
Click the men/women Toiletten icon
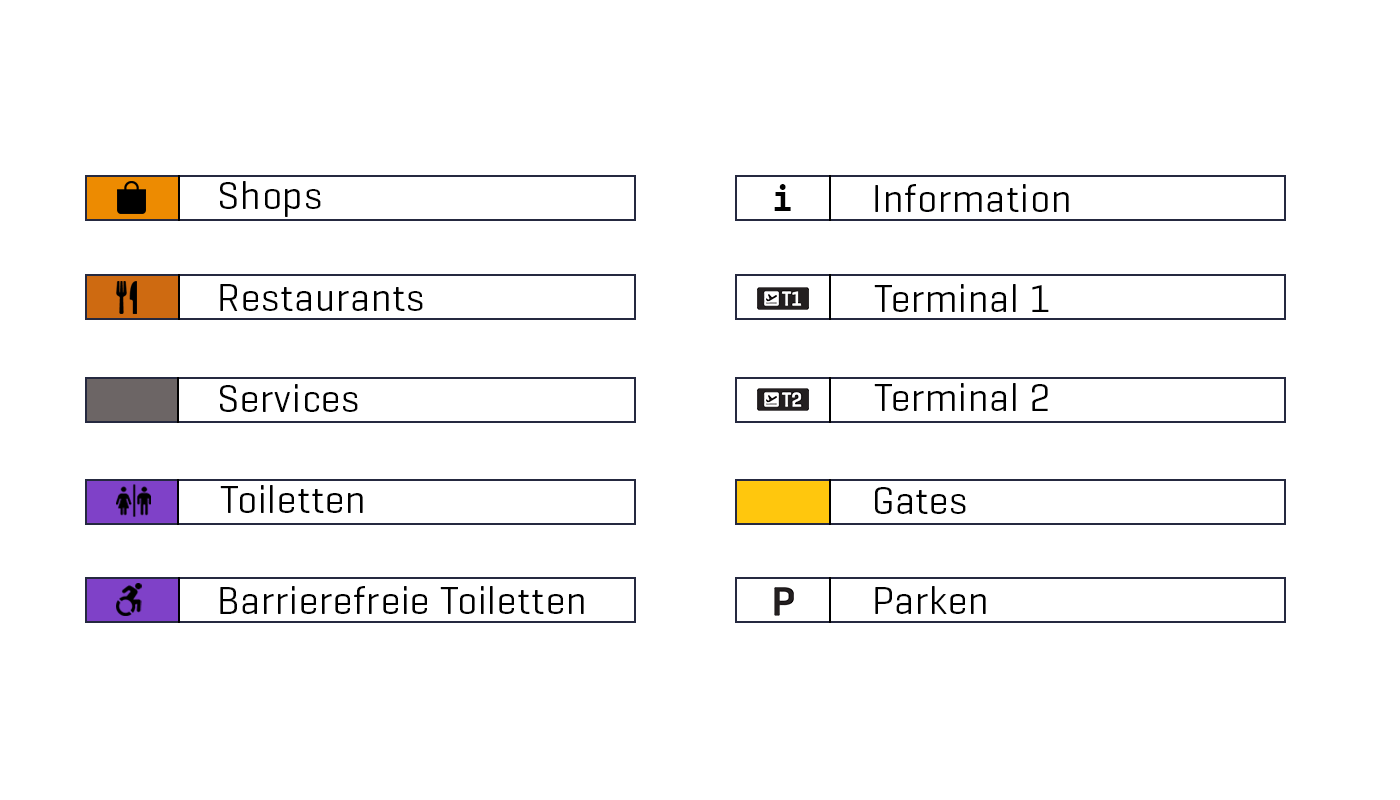click(x=133, y=501)
